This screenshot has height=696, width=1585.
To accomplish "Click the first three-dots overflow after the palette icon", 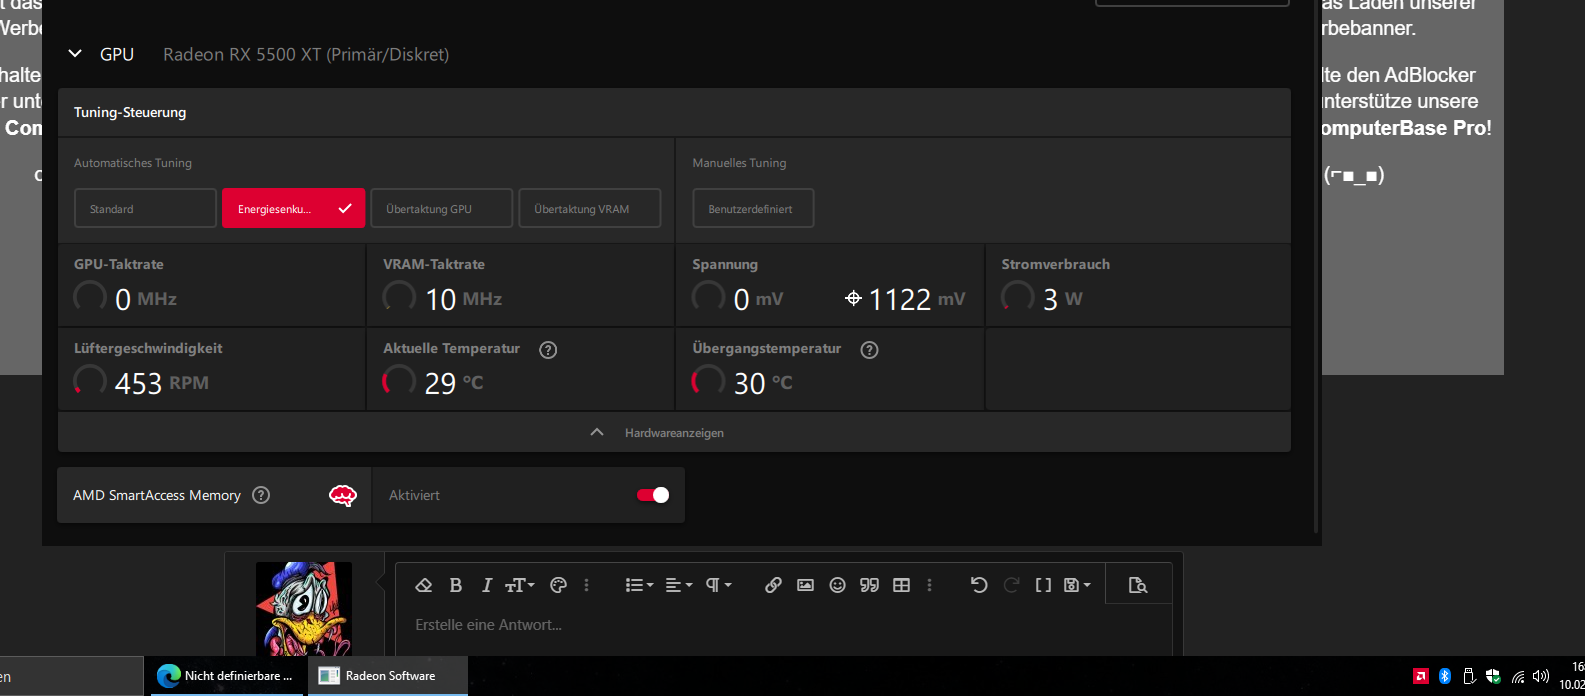I will click(x=587, y=585).
